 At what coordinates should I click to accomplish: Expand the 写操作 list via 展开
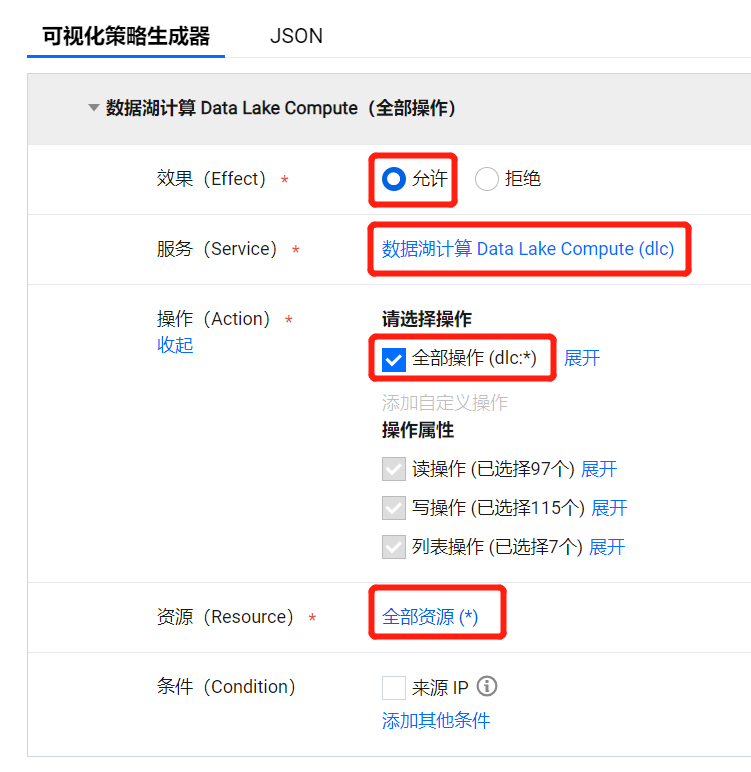coord(609,508)
